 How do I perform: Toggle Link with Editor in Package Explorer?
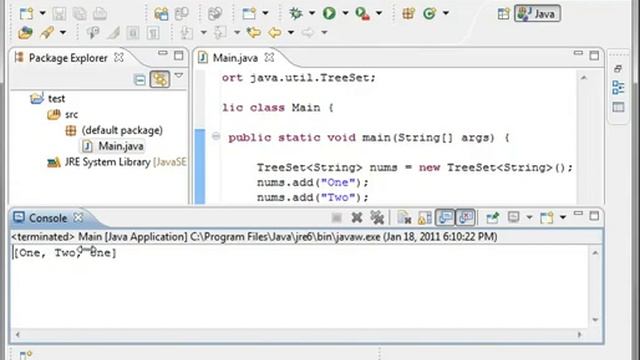click(160, 79)
